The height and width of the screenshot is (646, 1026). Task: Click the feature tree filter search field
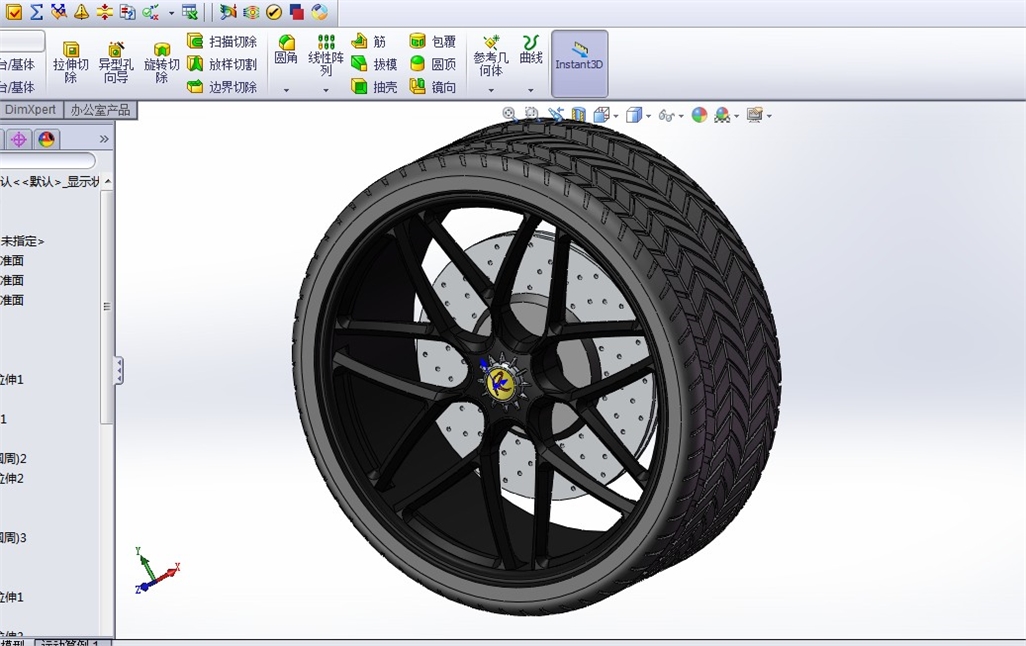[47, 160]
